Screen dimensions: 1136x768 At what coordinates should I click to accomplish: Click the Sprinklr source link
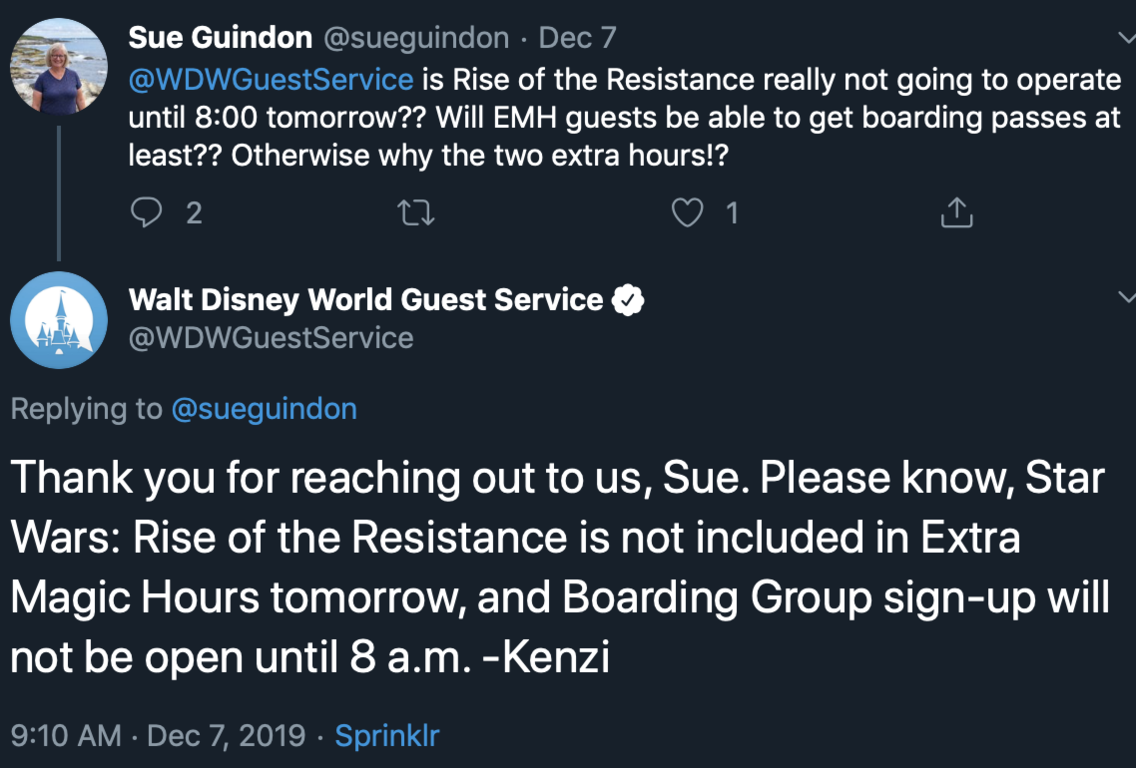click(387, 737)
